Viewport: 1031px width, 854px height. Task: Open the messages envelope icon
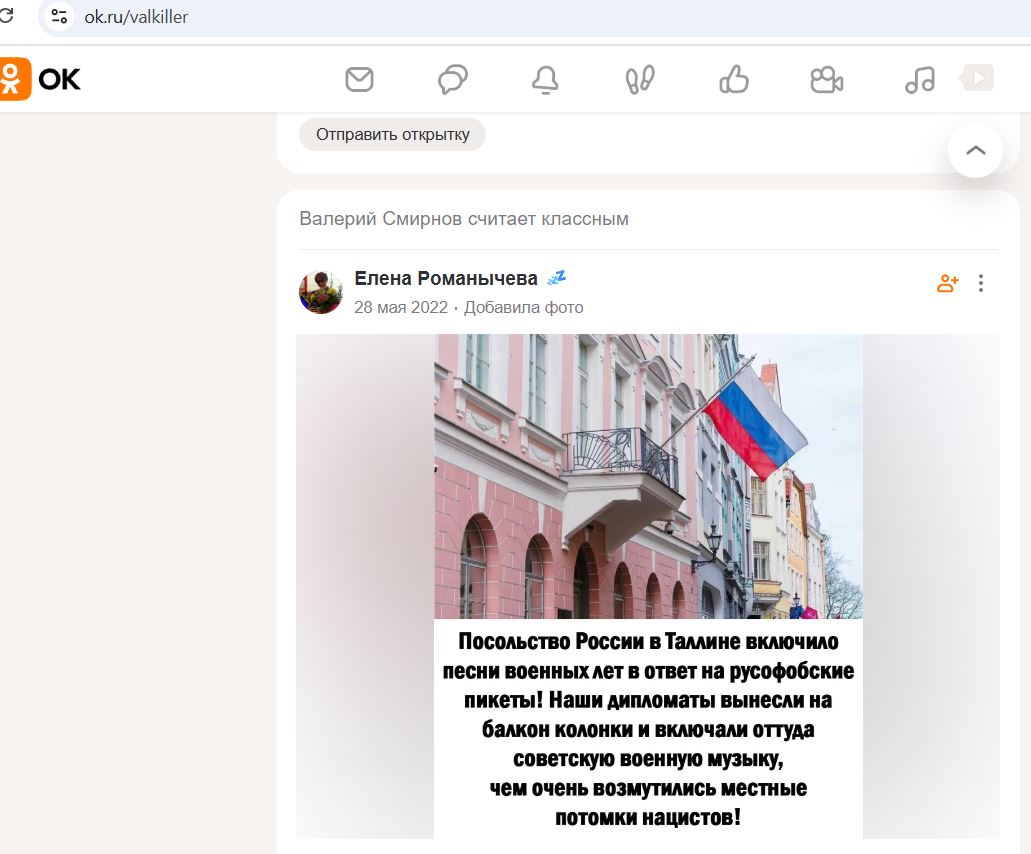(360, 80)
